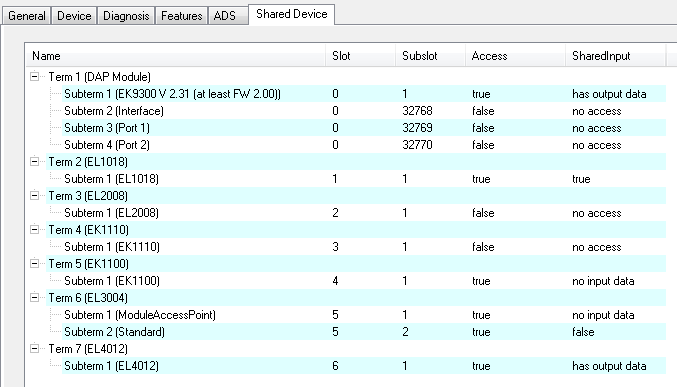
Task: Switch to the General tab
Action: 27,16
